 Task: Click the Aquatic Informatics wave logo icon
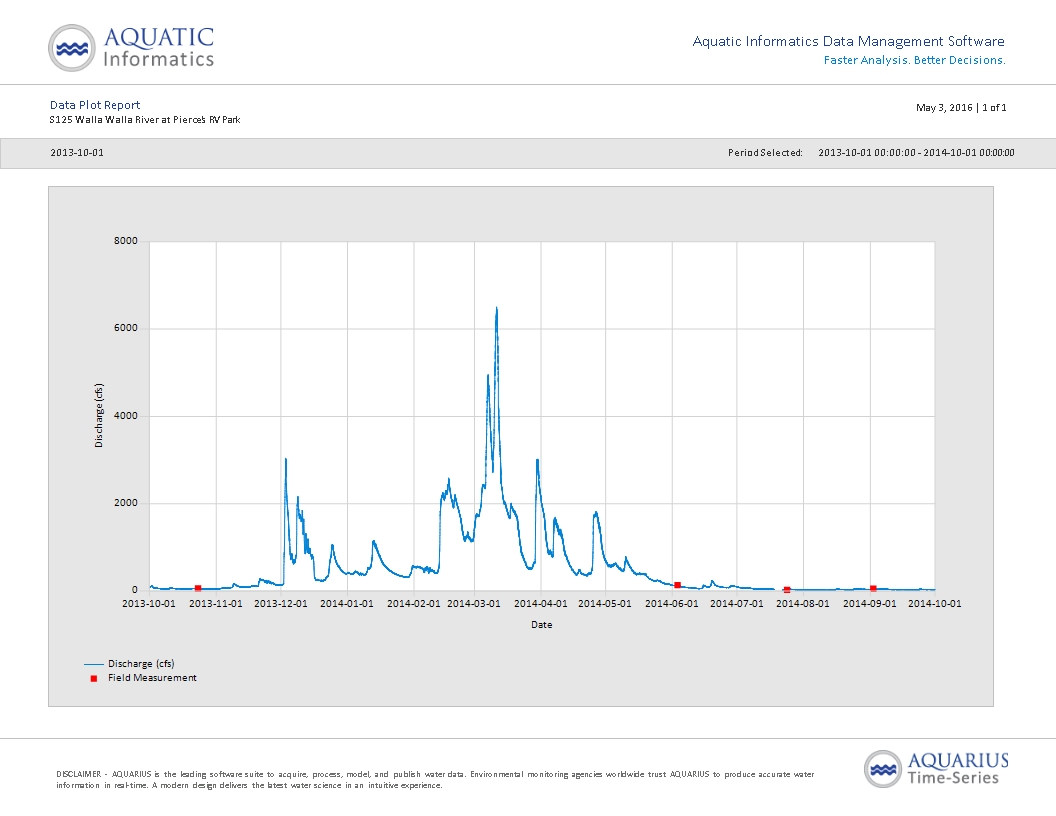(72, 48)
